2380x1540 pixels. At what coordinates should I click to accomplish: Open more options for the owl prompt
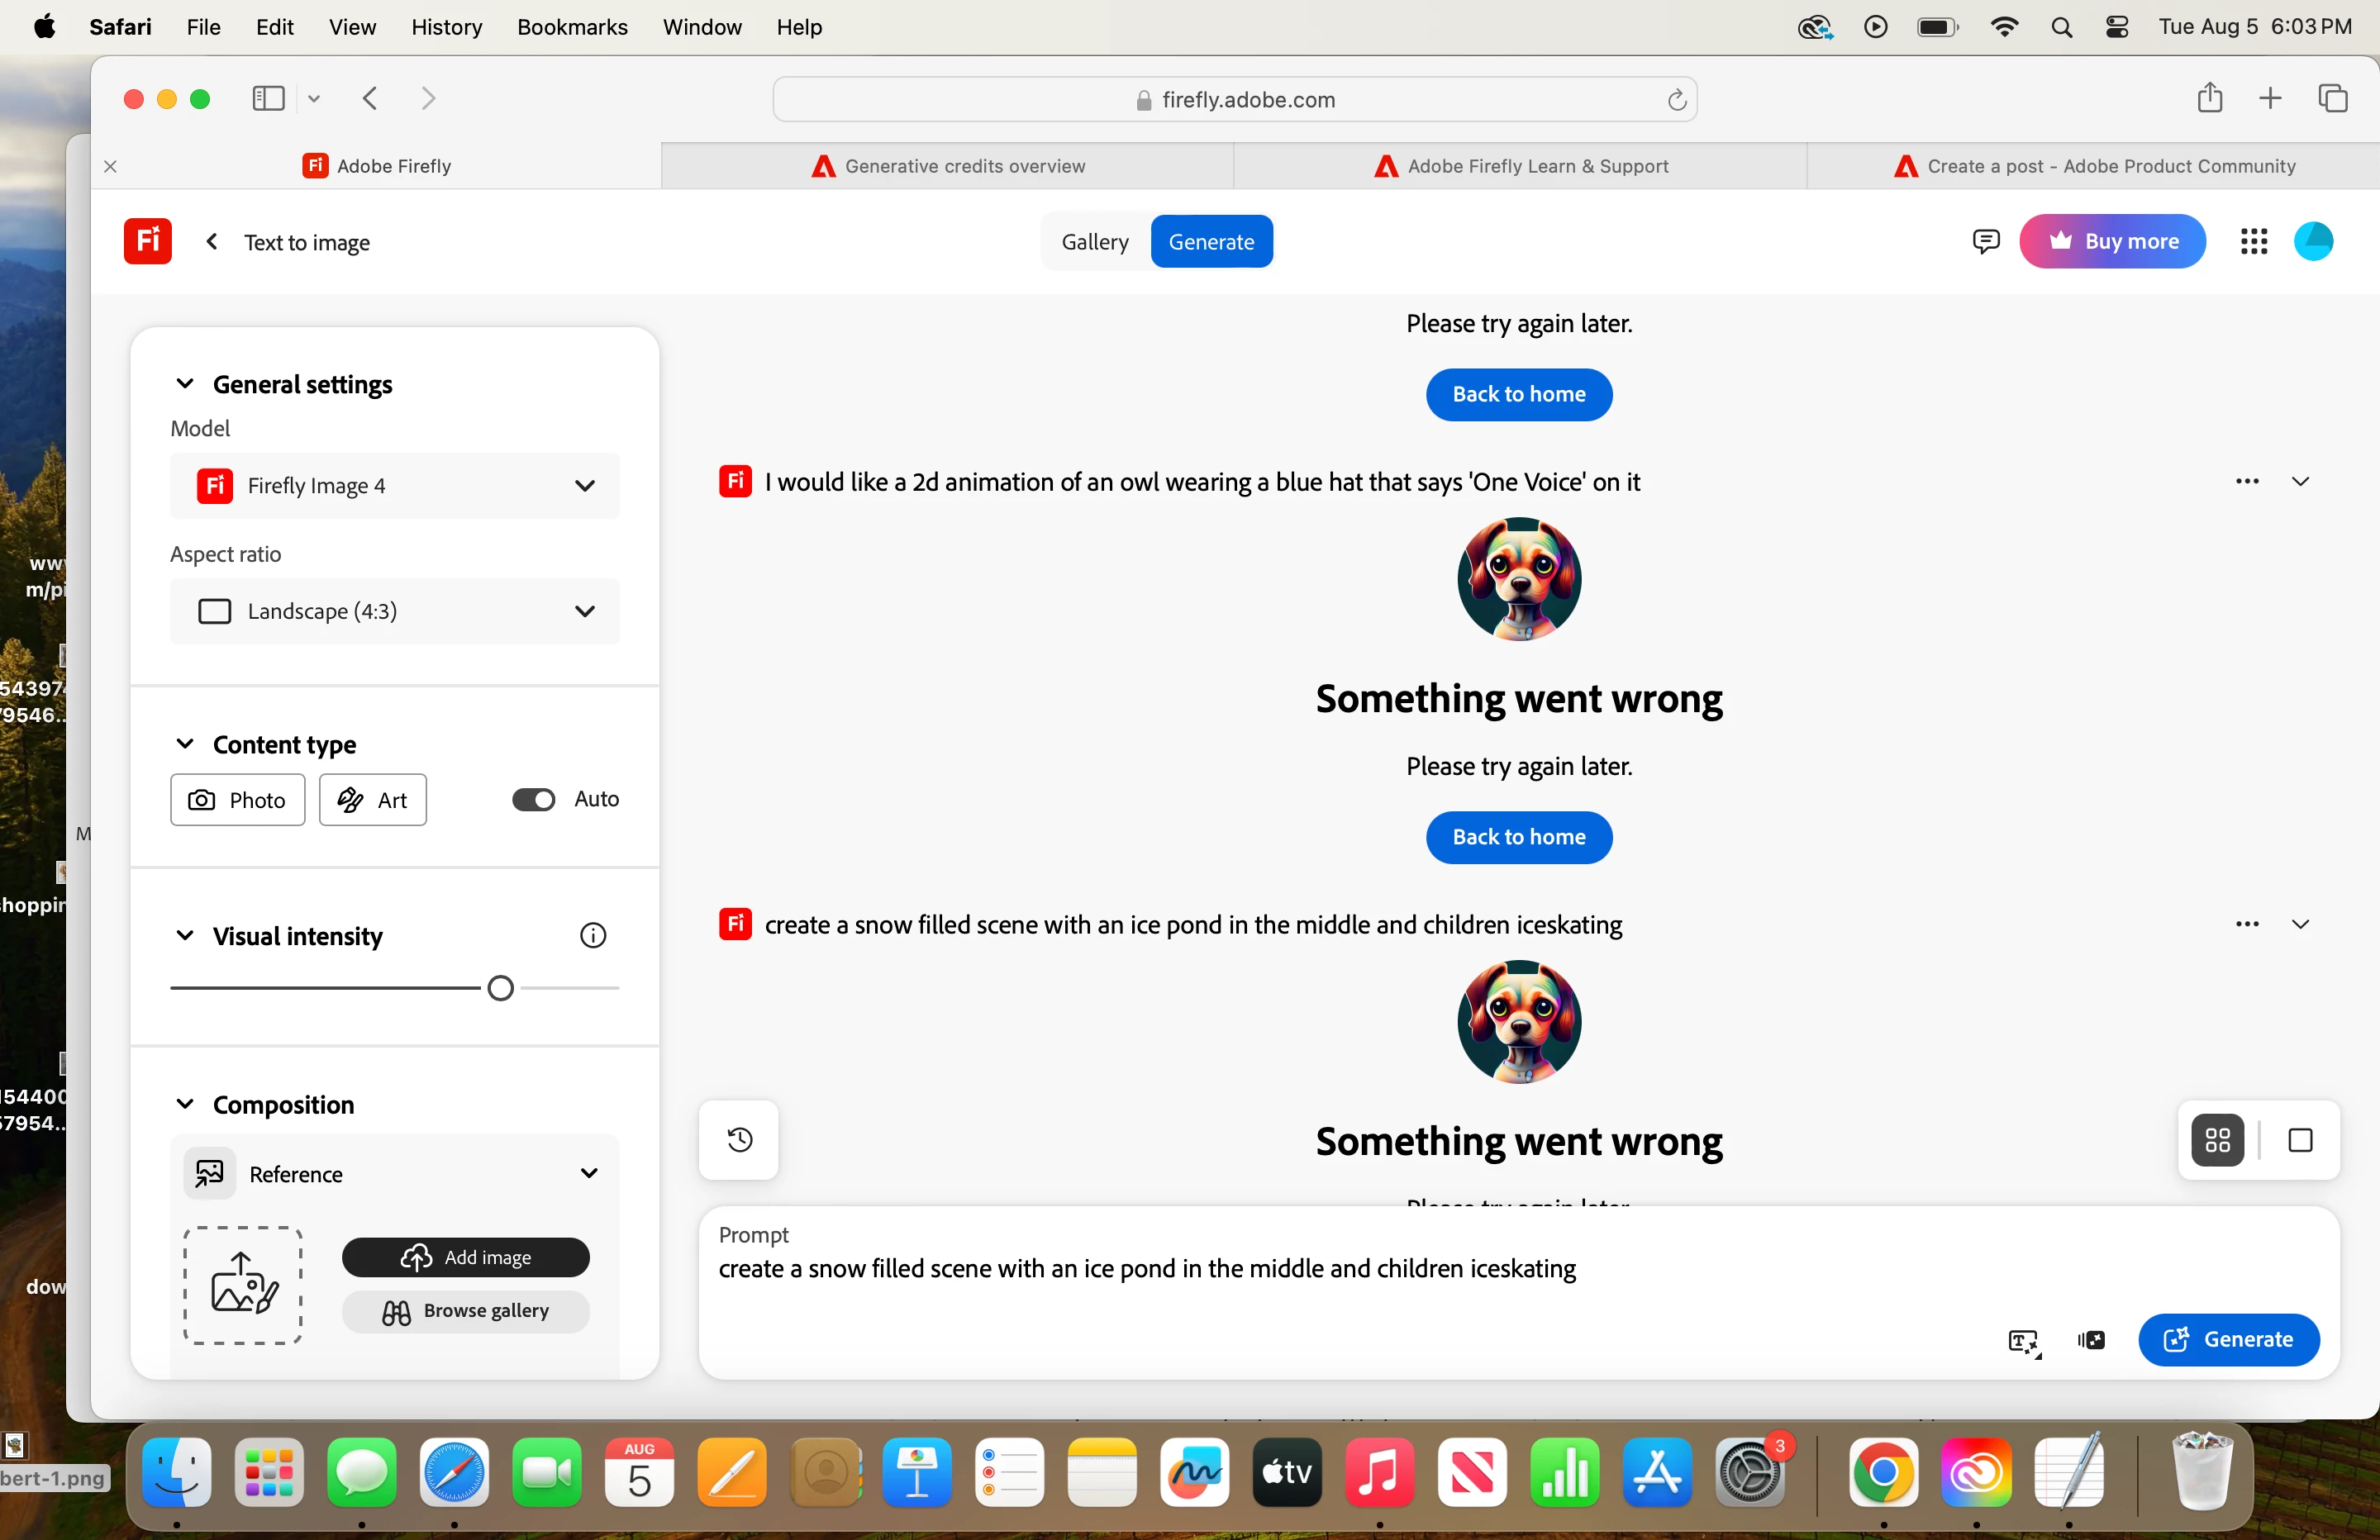coord(2247,481)
